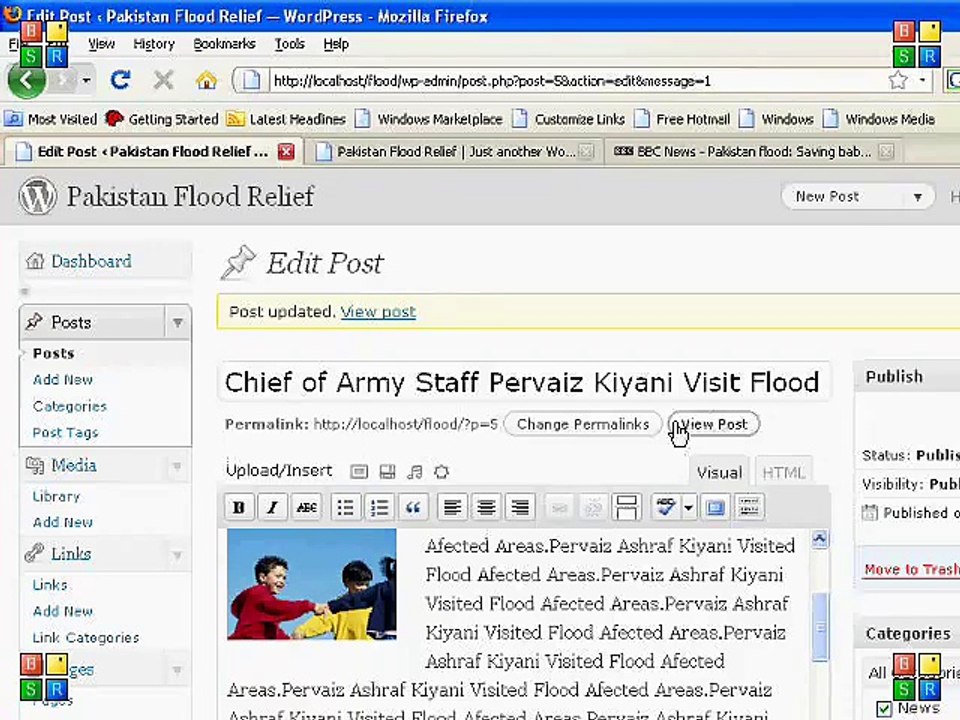Open the View menu
The image size is (960, 720).
[101, 44]
